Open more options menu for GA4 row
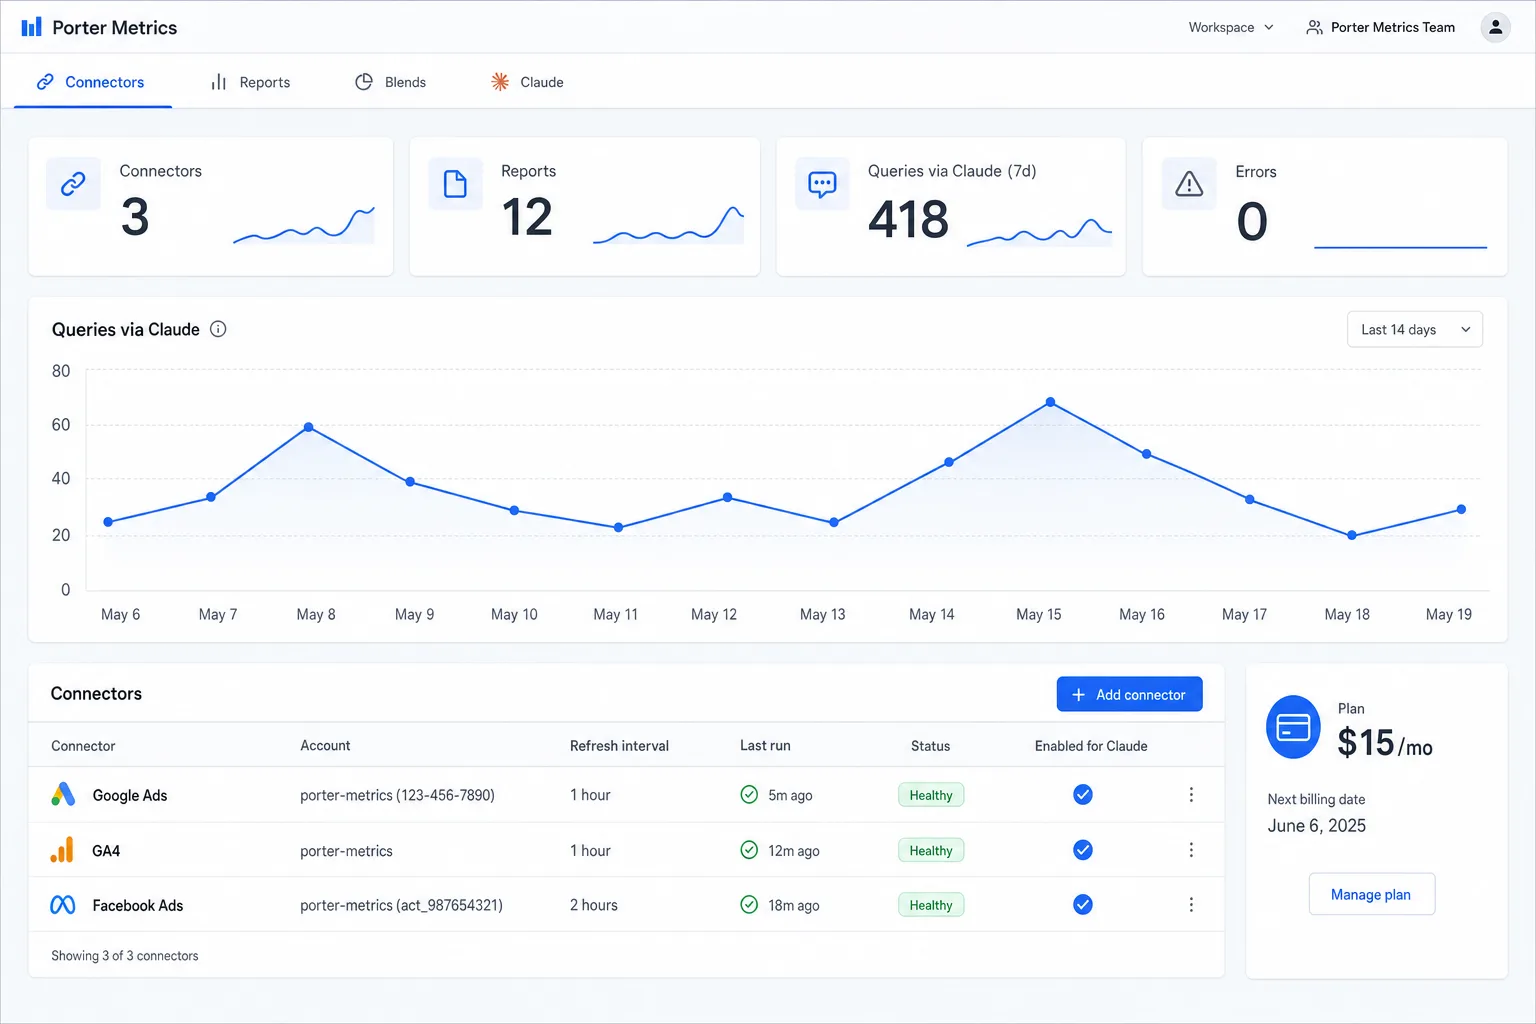The width and height of the screenshot is (1536, 1024). click(x=1191, y=850)
